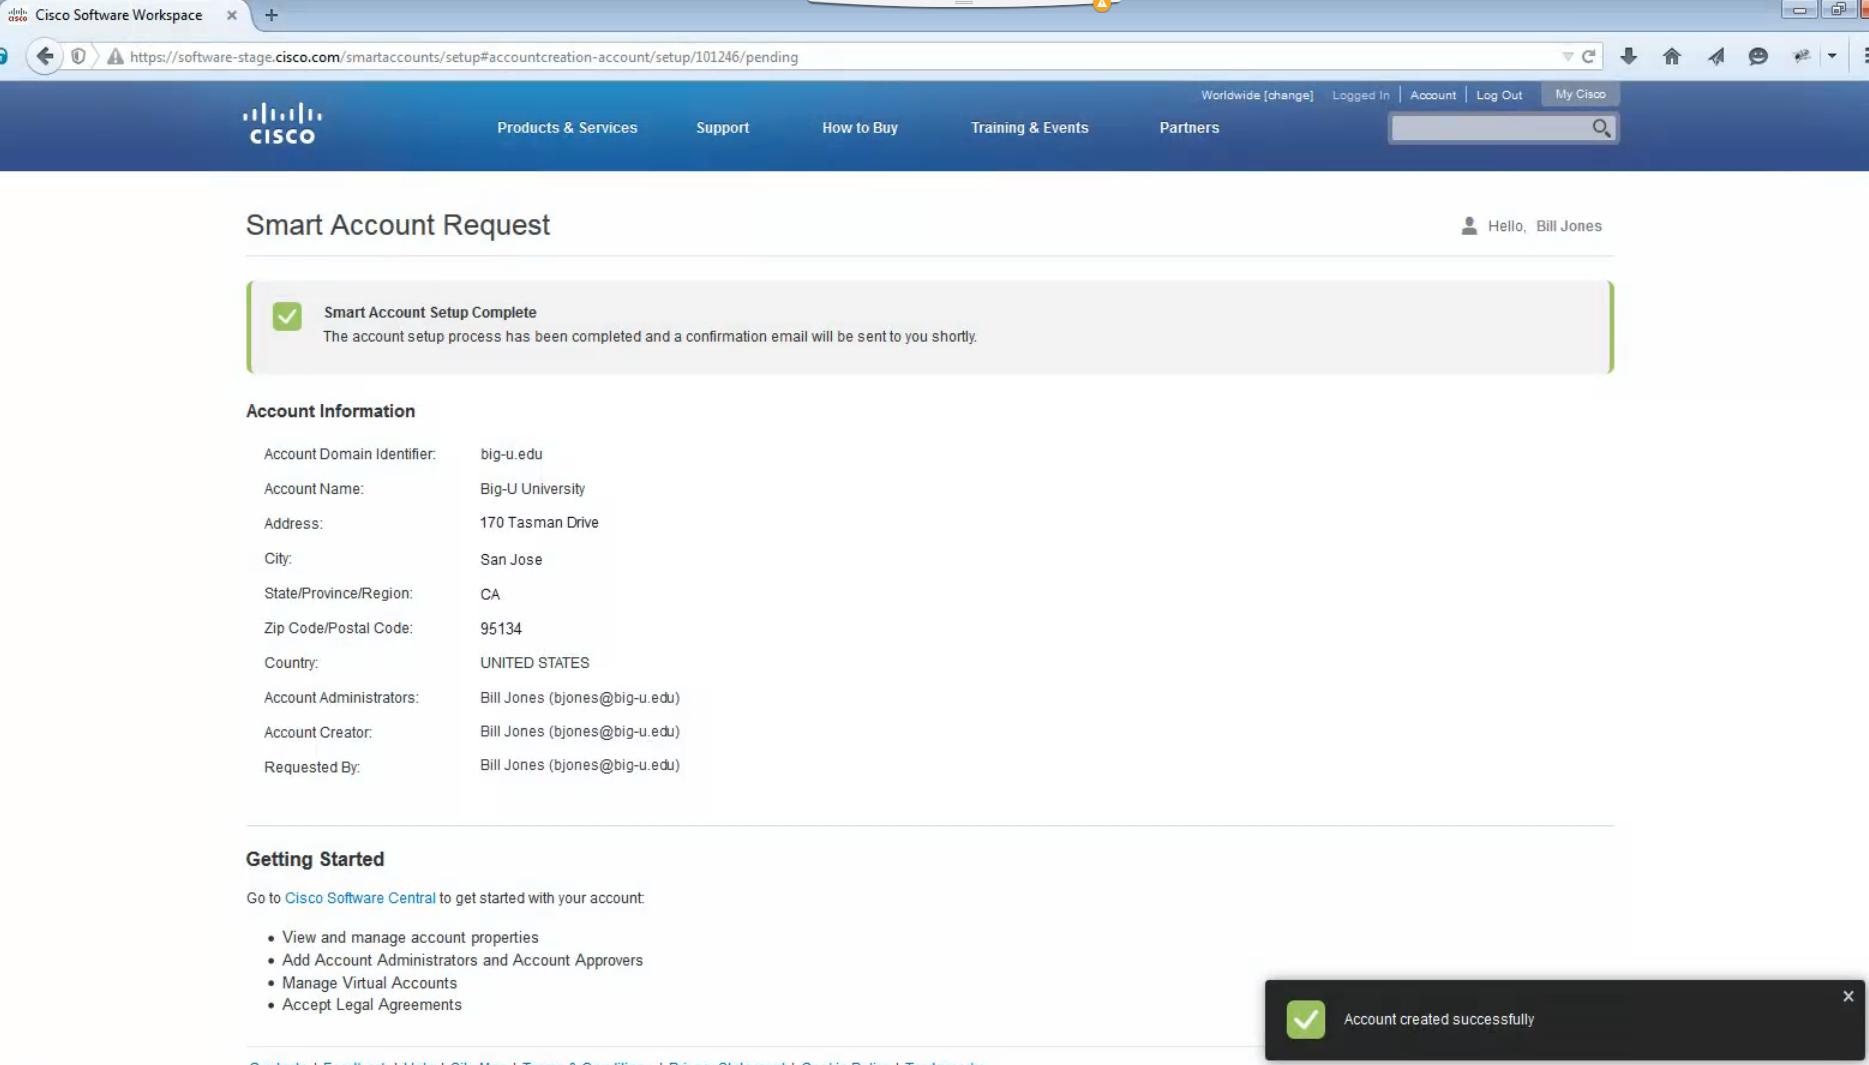Click the Smart Account Setup Complete title
The image size is (1869, 1065).
click(430, 313)
